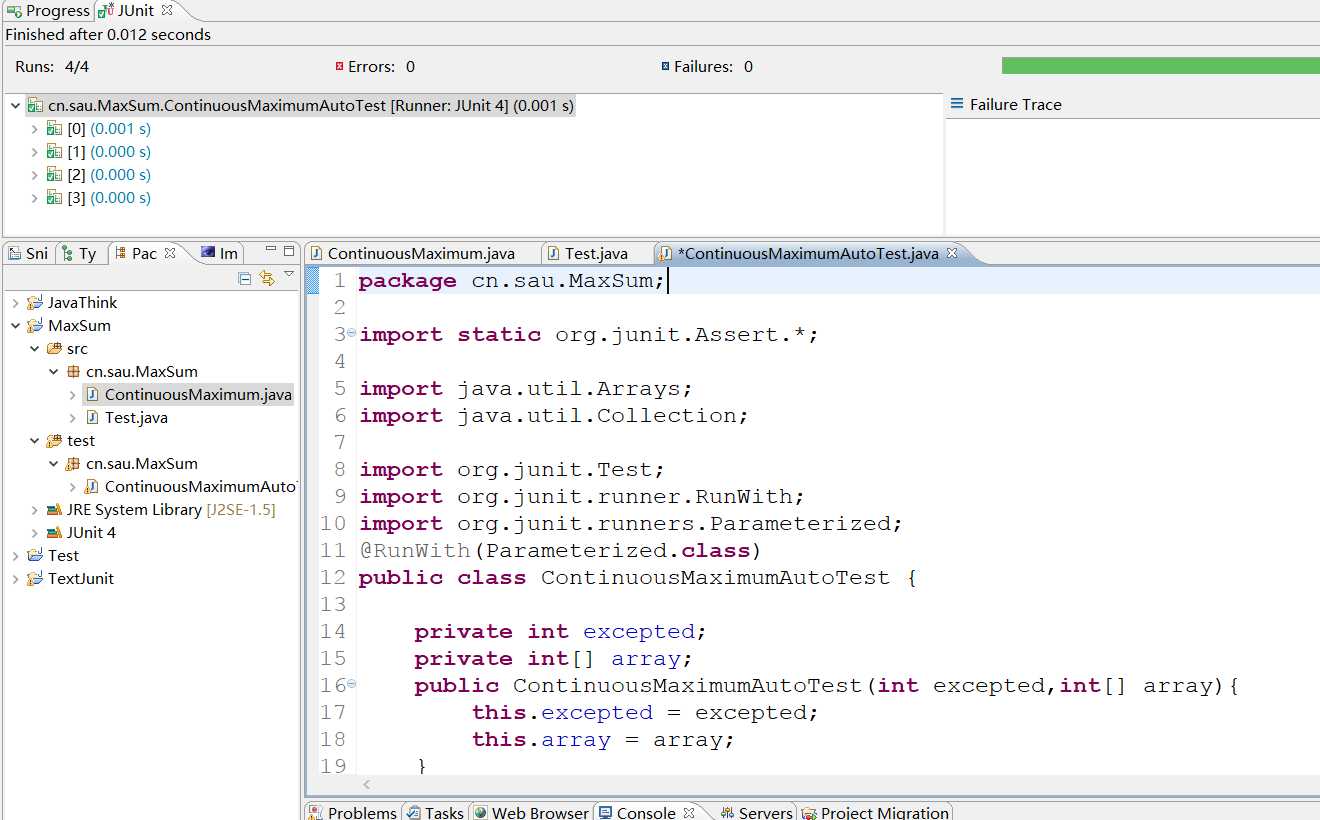Switch to the Sni view tab

pos(28,253)
